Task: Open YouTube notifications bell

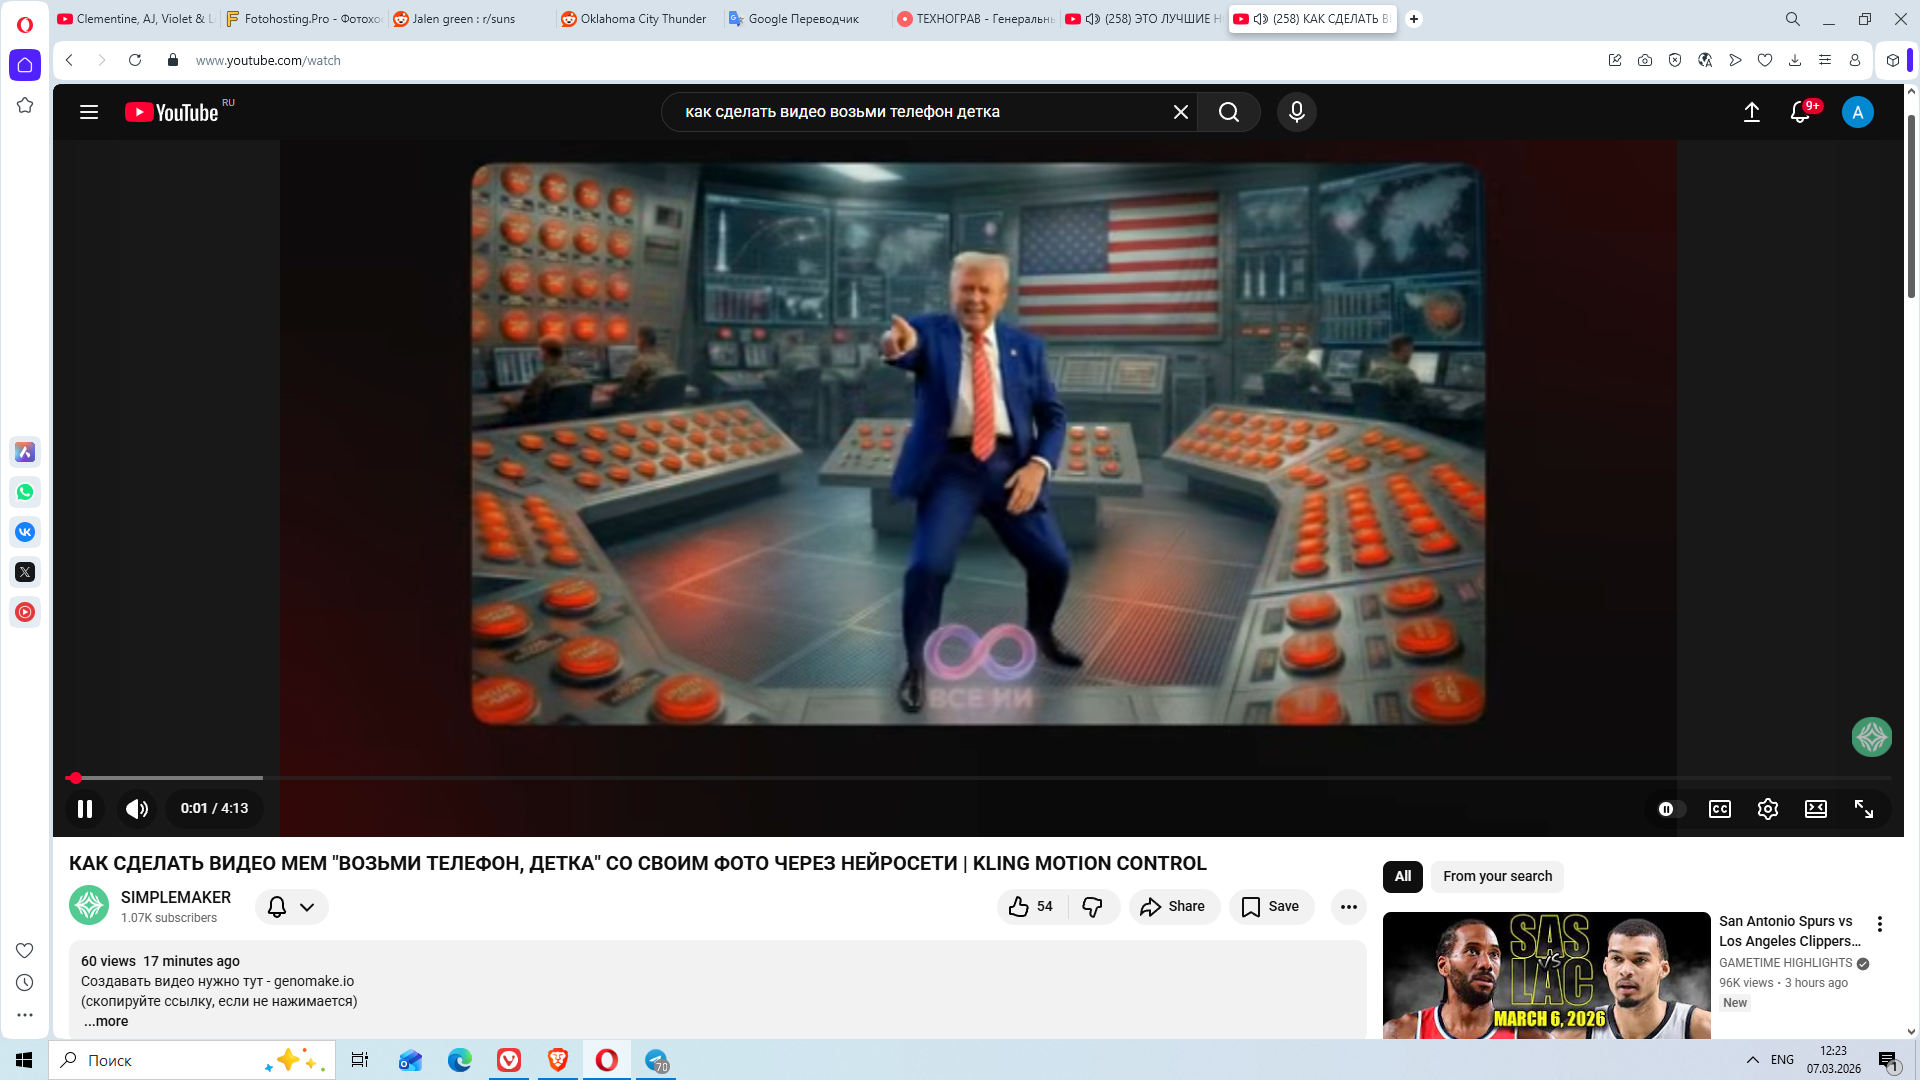Action: (1800, 112)
